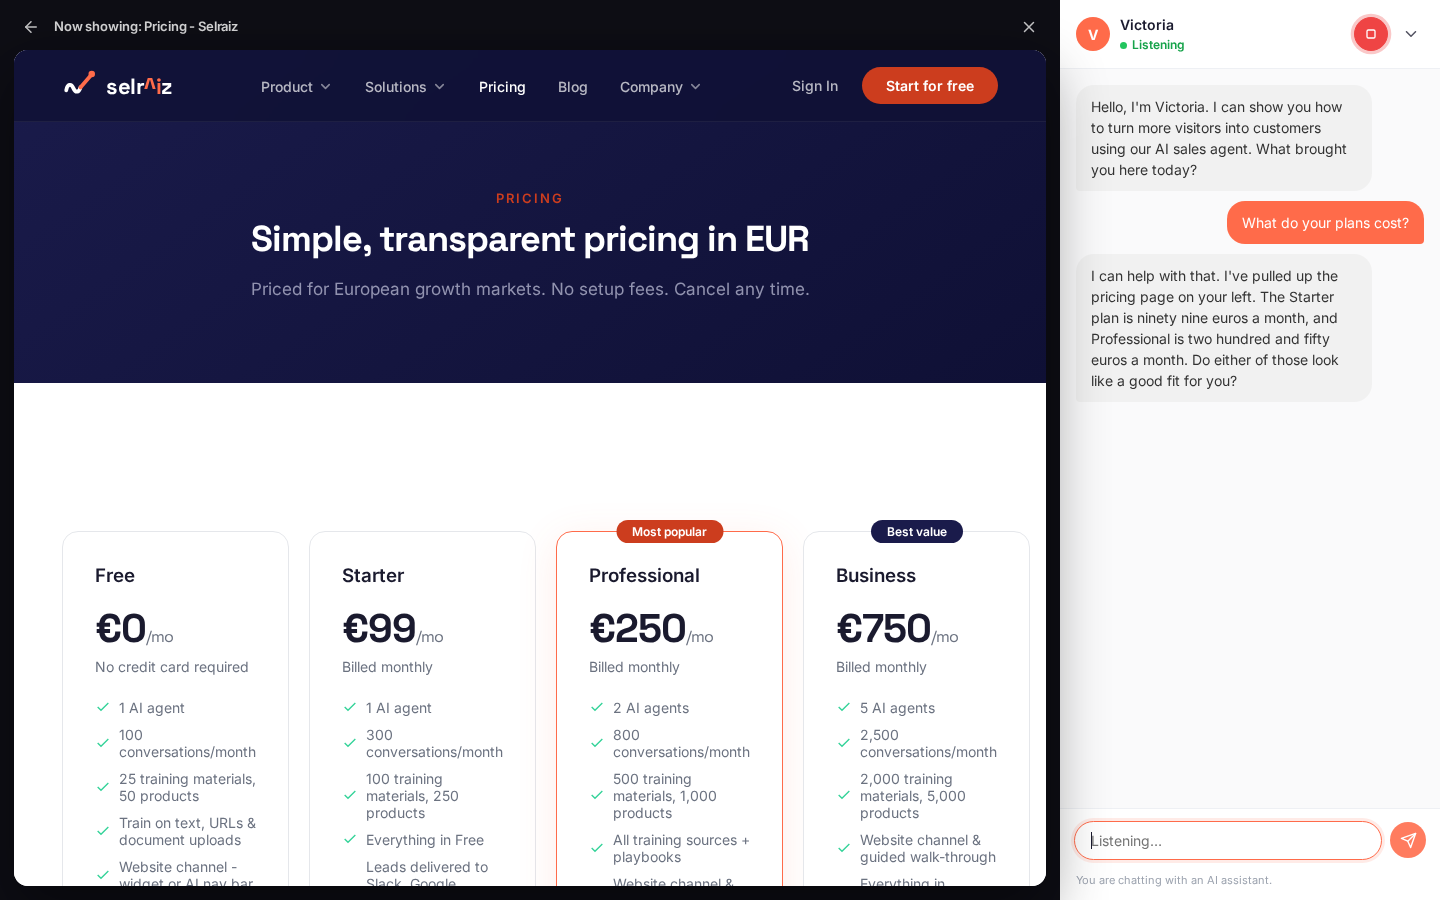Click the 'Now showing: Pricing - Selraiz' title
The height and width of the screenshot is (900, 1440).
coord(146,27)
